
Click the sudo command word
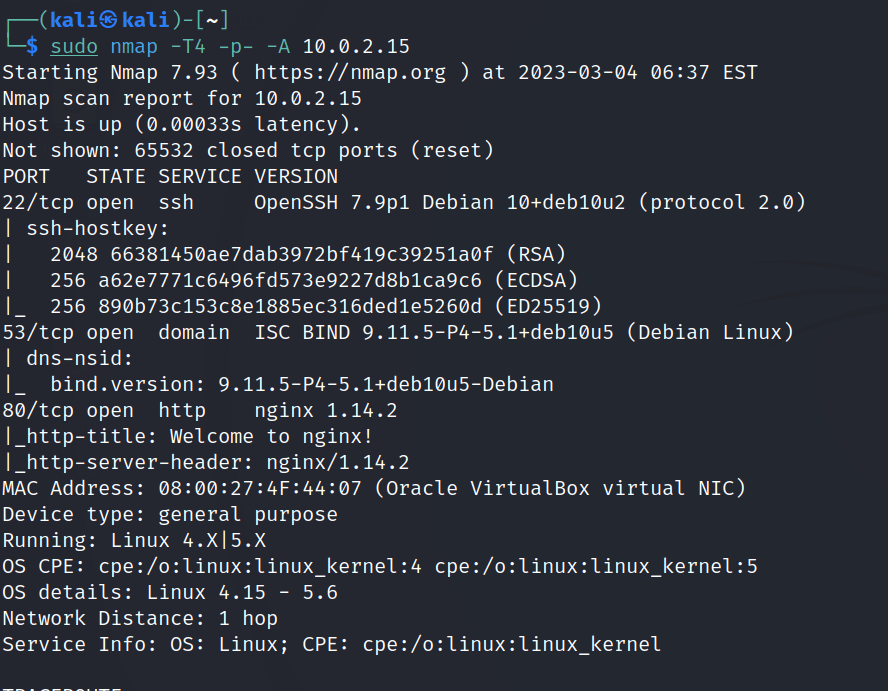point(74,46)
